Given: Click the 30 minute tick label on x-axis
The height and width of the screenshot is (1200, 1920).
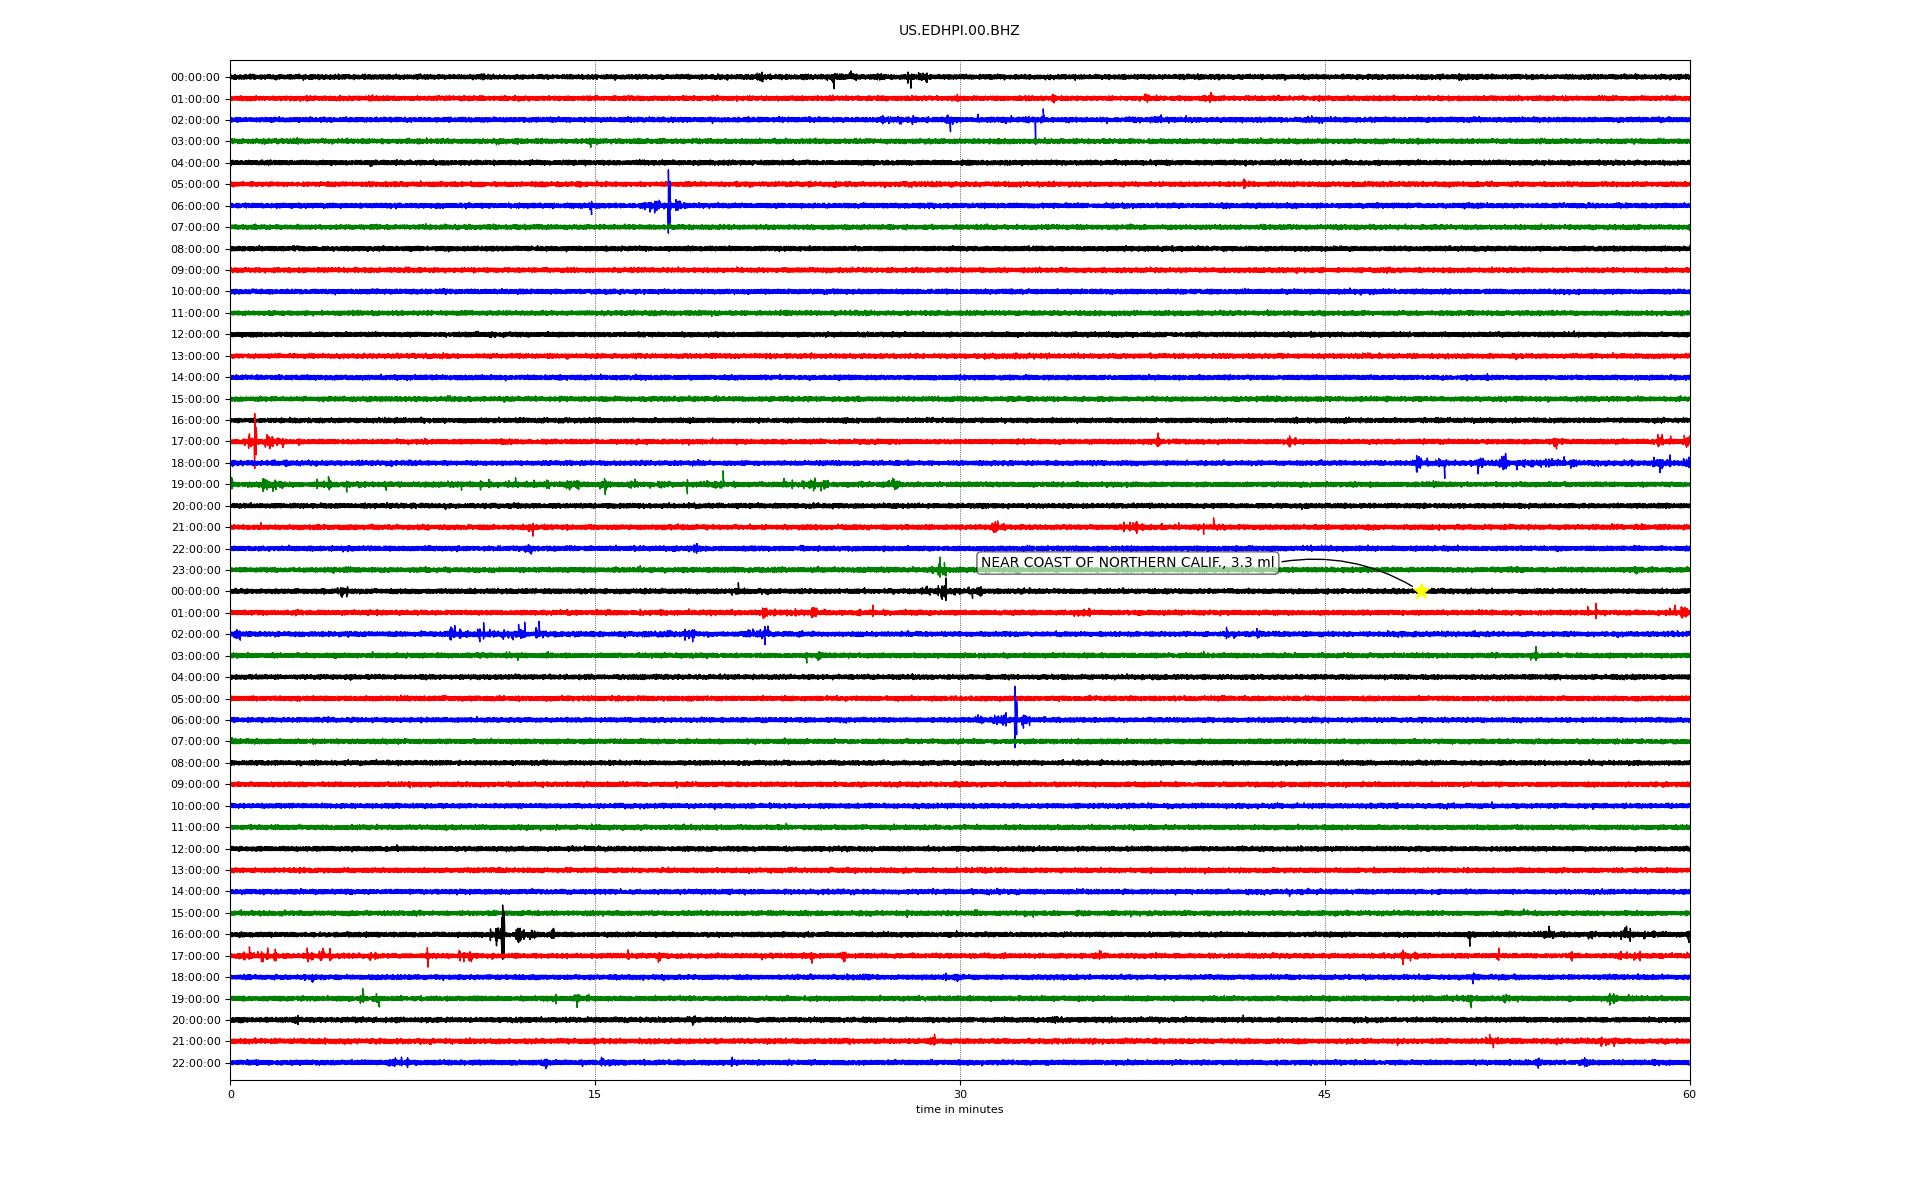Looking at the screenshot, I should [960, 1094].
